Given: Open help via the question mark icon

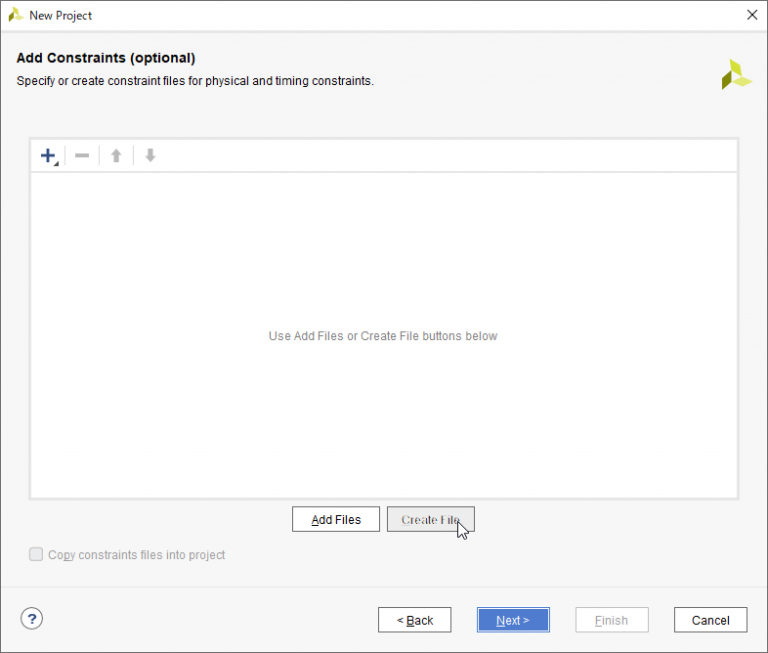Looking at the screenshot, I should tap(32, 619).
